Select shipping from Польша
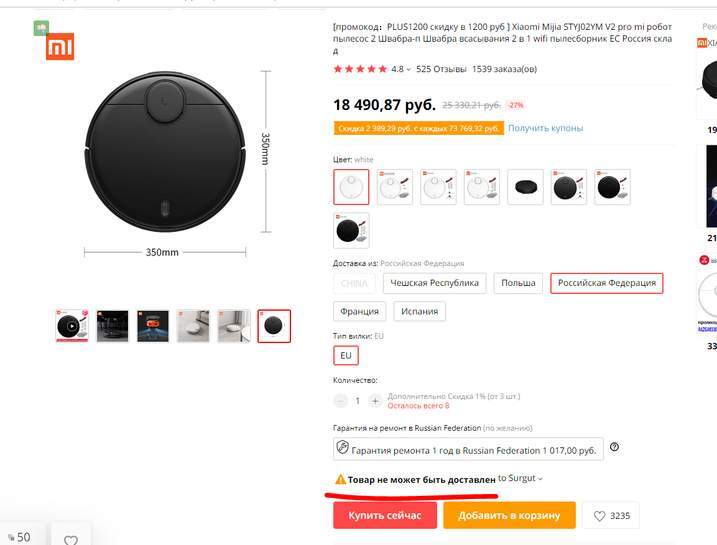 pyautogui.click(x=519, y=283)
